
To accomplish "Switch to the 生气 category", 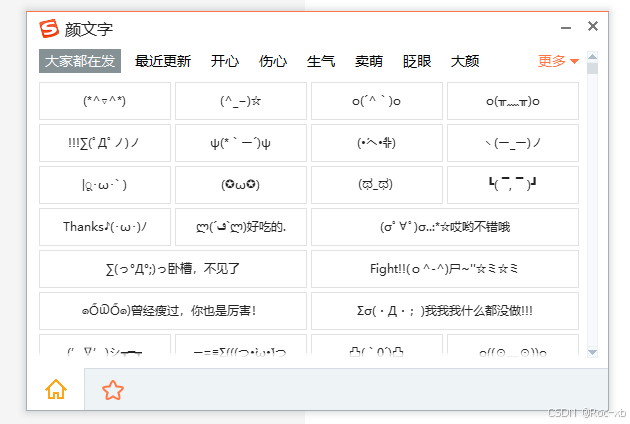I will (x=321, y=61).
